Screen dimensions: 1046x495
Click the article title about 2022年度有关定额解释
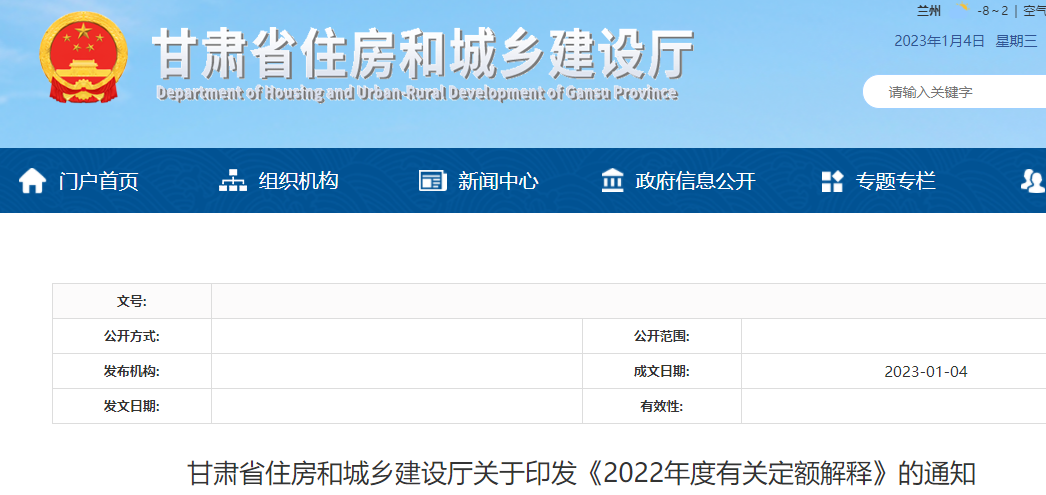[581, 473]
